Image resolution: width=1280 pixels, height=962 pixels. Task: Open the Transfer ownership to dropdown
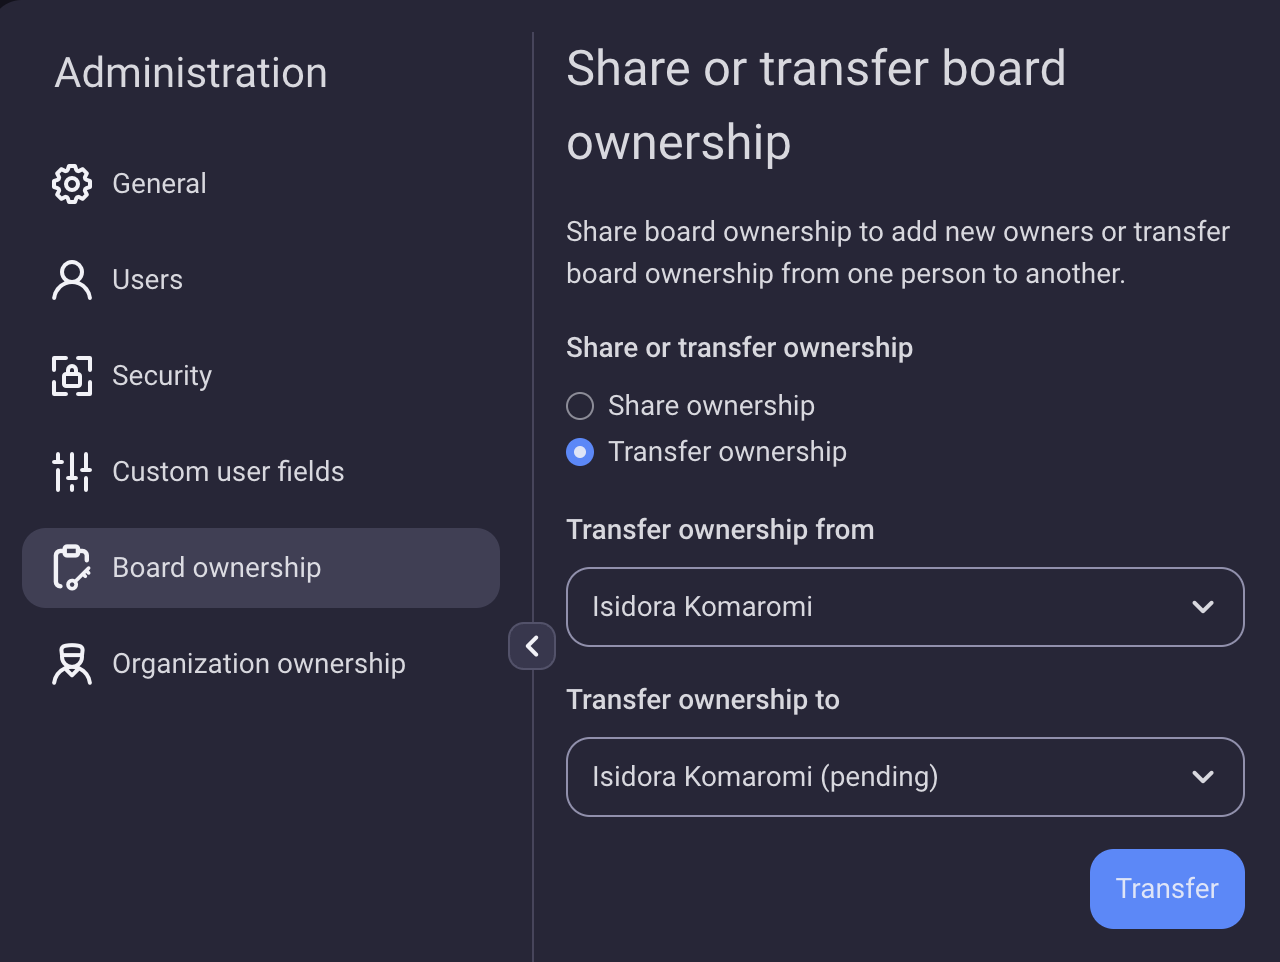tap(905, 777)
